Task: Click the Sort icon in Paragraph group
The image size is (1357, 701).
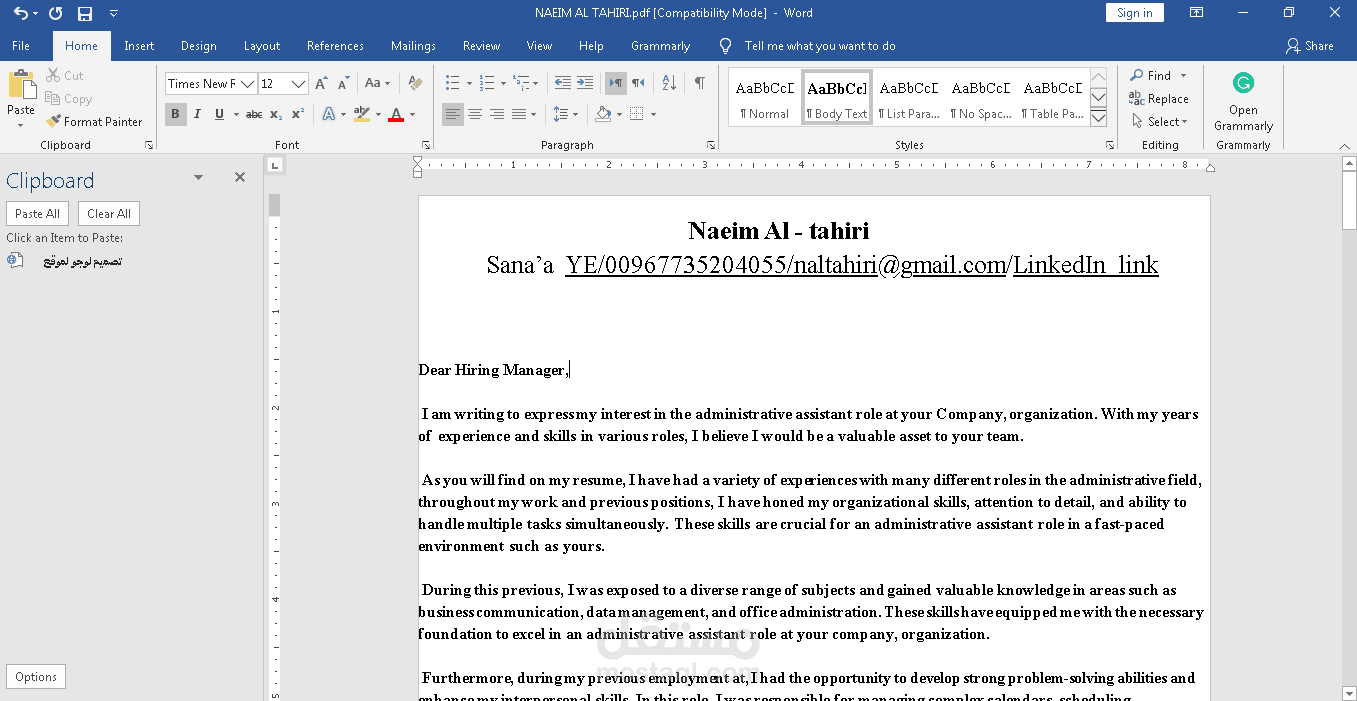Action: tap(668, 83)
